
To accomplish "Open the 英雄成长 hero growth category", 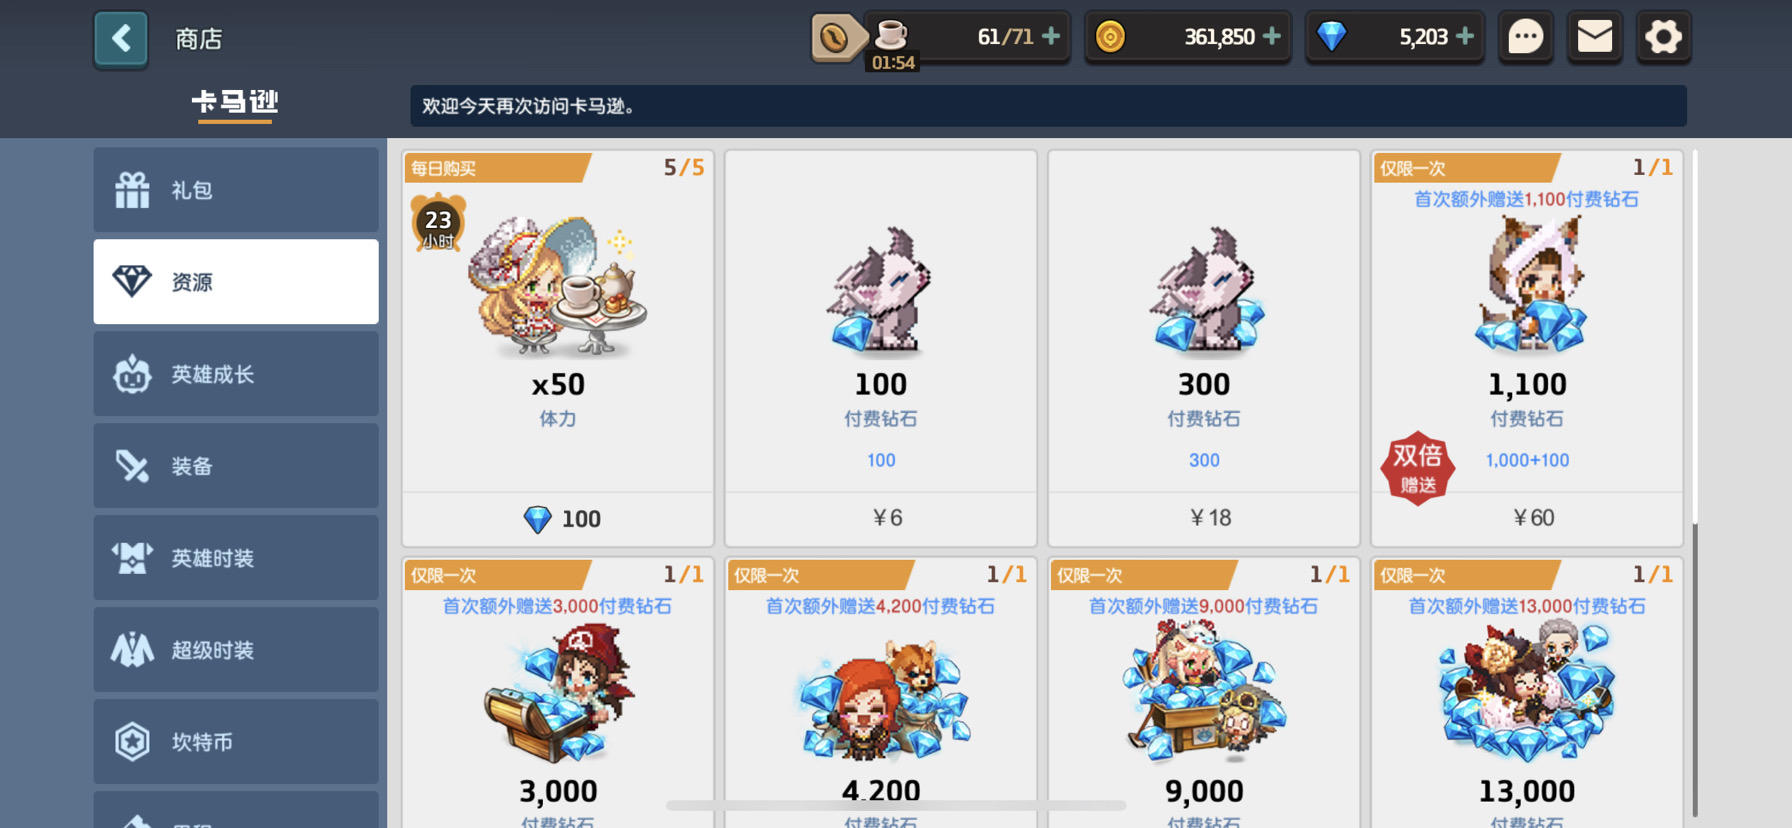I will [236, 374].
